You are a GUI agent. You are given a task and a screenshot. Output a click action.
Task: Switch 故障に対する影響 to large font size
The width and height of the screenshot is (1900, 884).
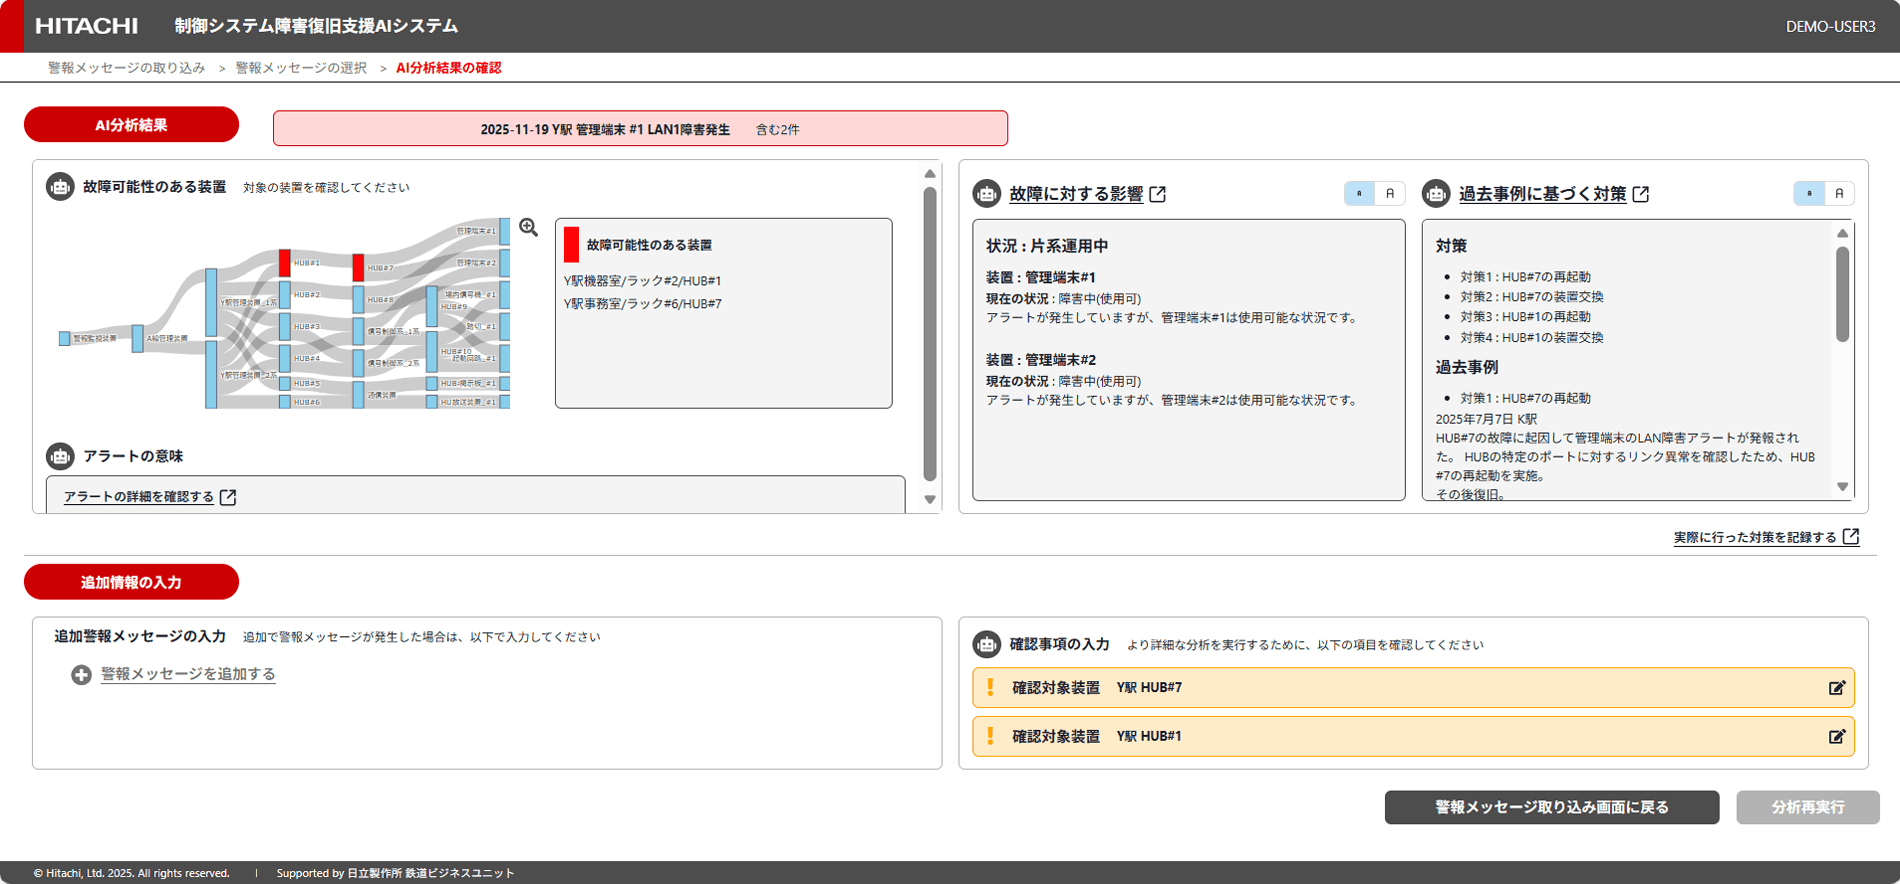1389,194
